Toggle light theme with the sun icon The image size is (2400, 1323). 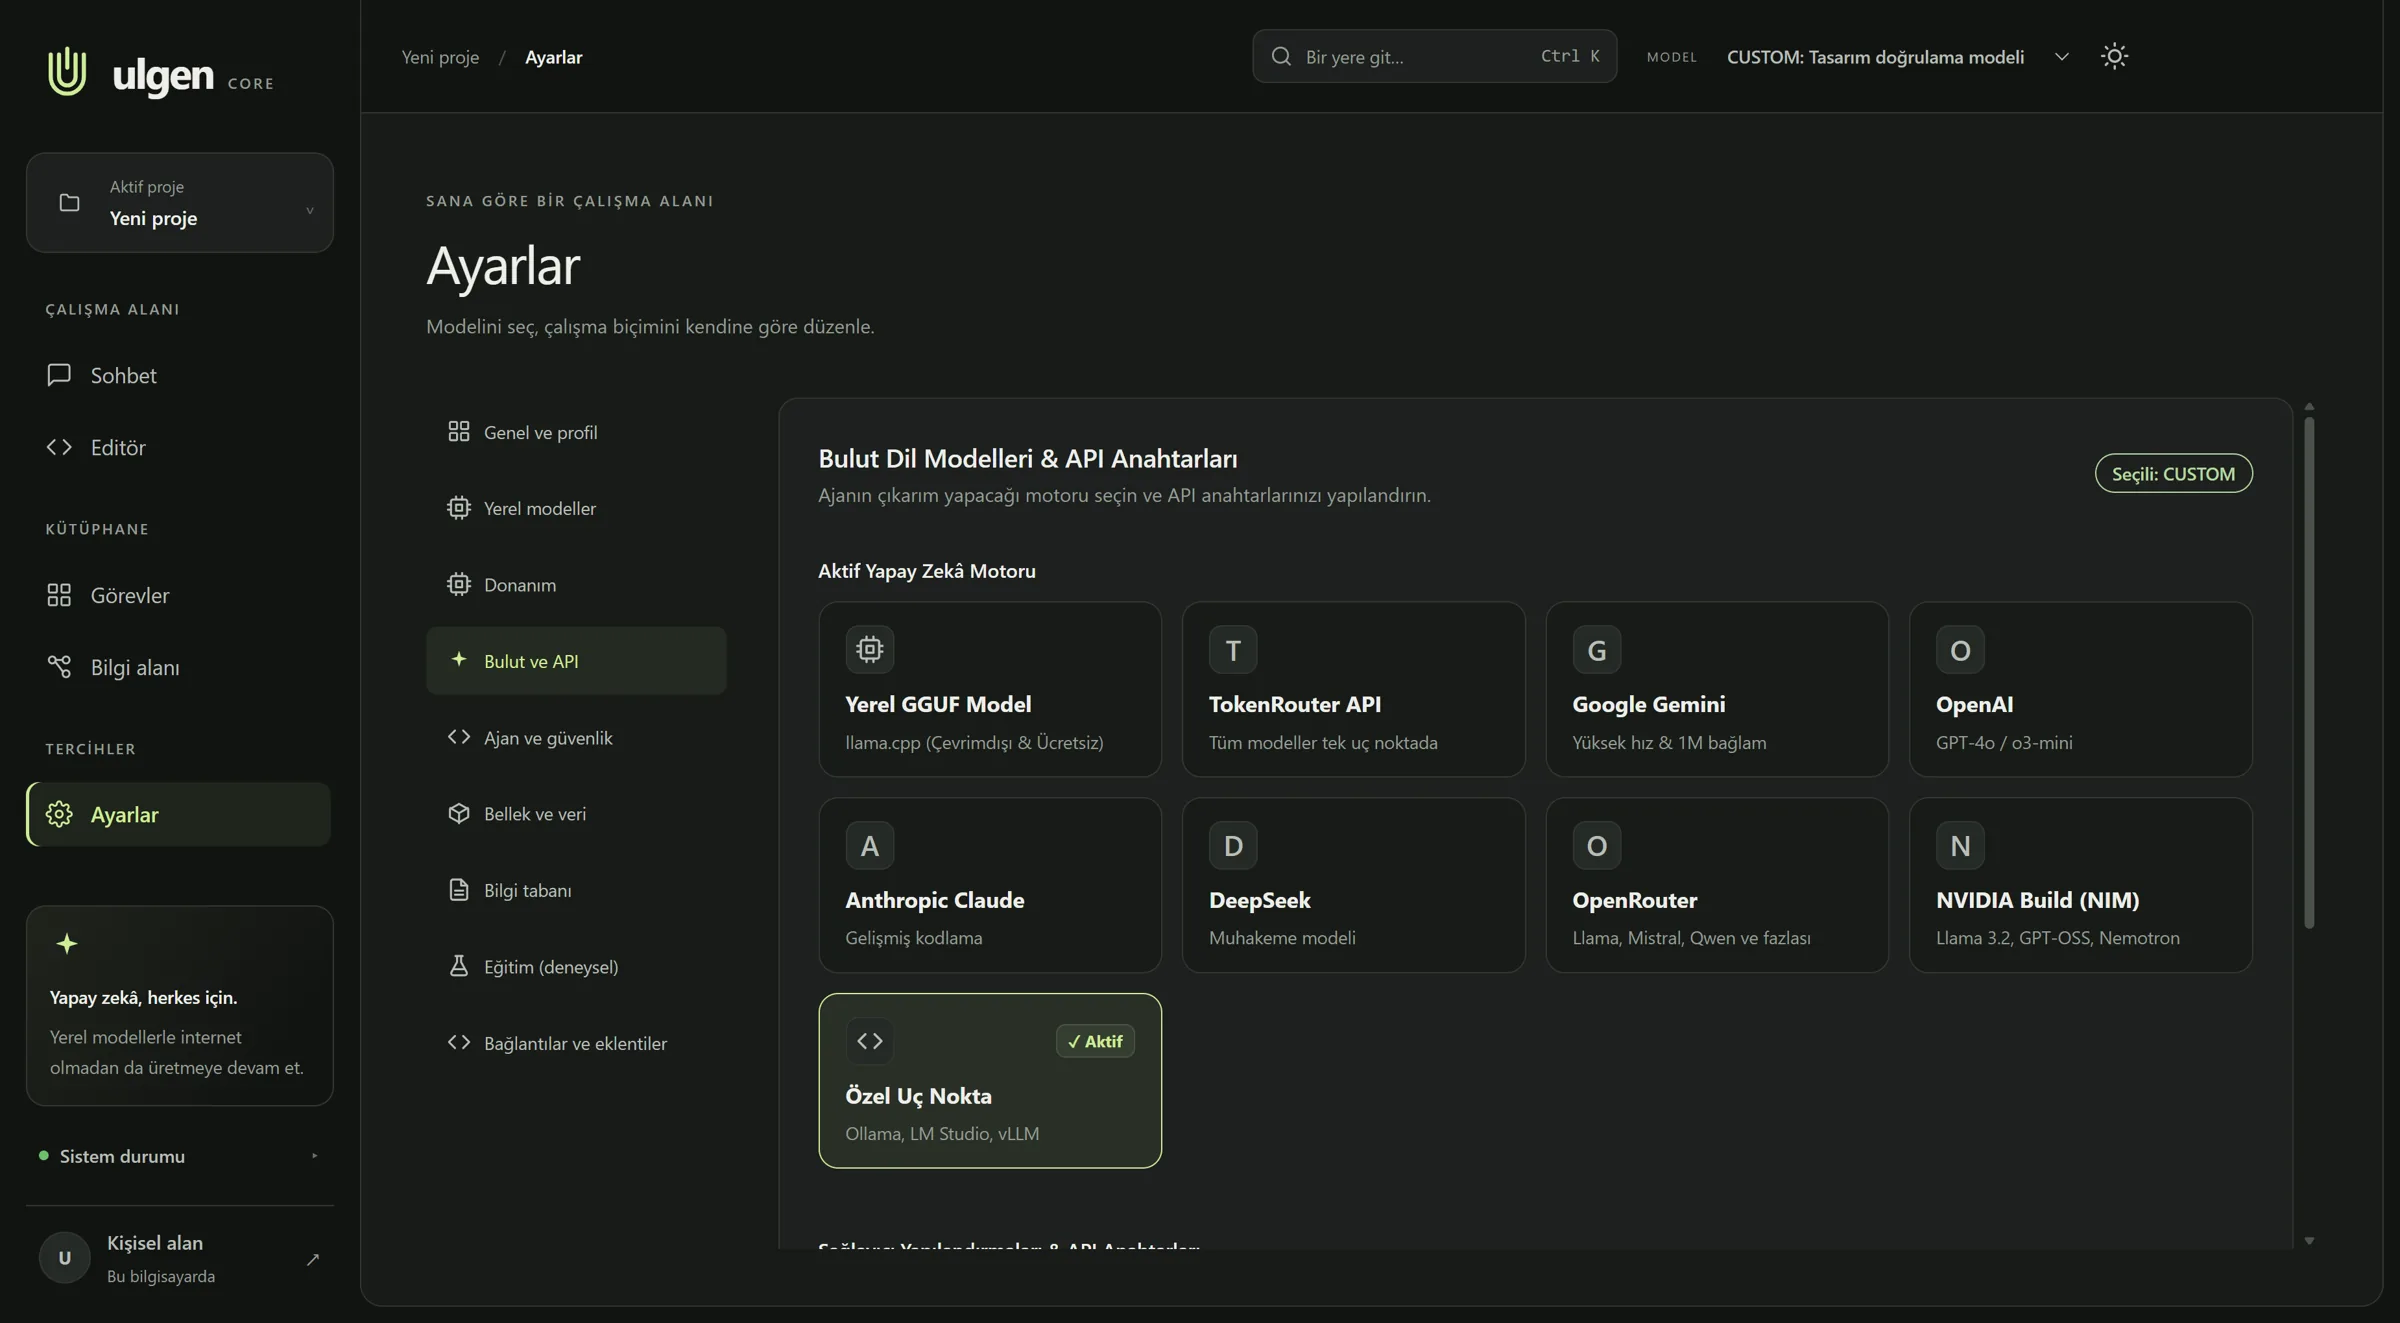(x=2114, y=56)
